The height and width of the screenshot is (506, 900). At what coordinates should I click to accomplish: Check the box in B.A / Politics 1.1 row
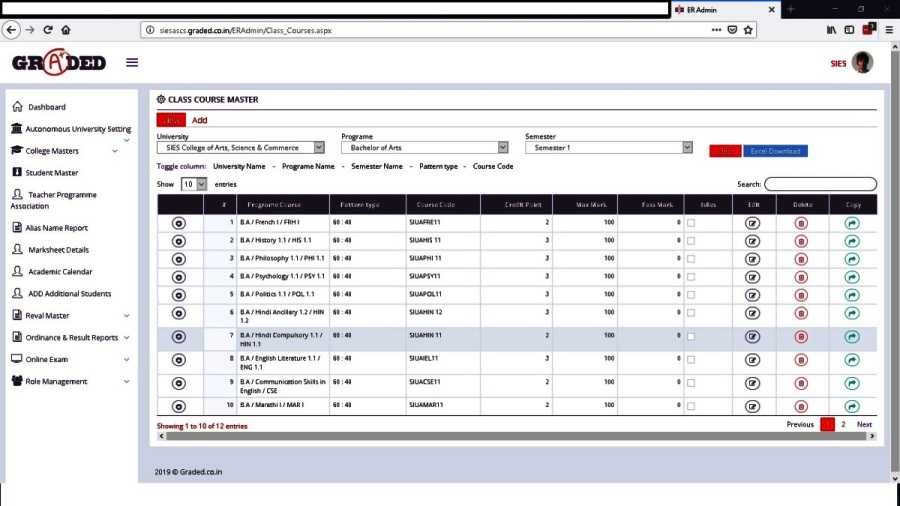click(x=691, y=295)
